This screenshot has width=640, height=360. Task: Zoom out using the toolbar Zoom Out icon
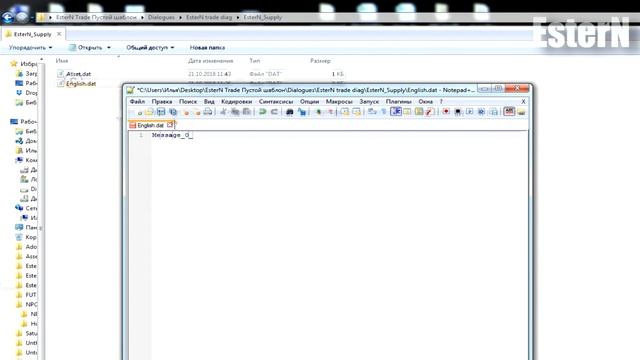(x=331, y=111)
